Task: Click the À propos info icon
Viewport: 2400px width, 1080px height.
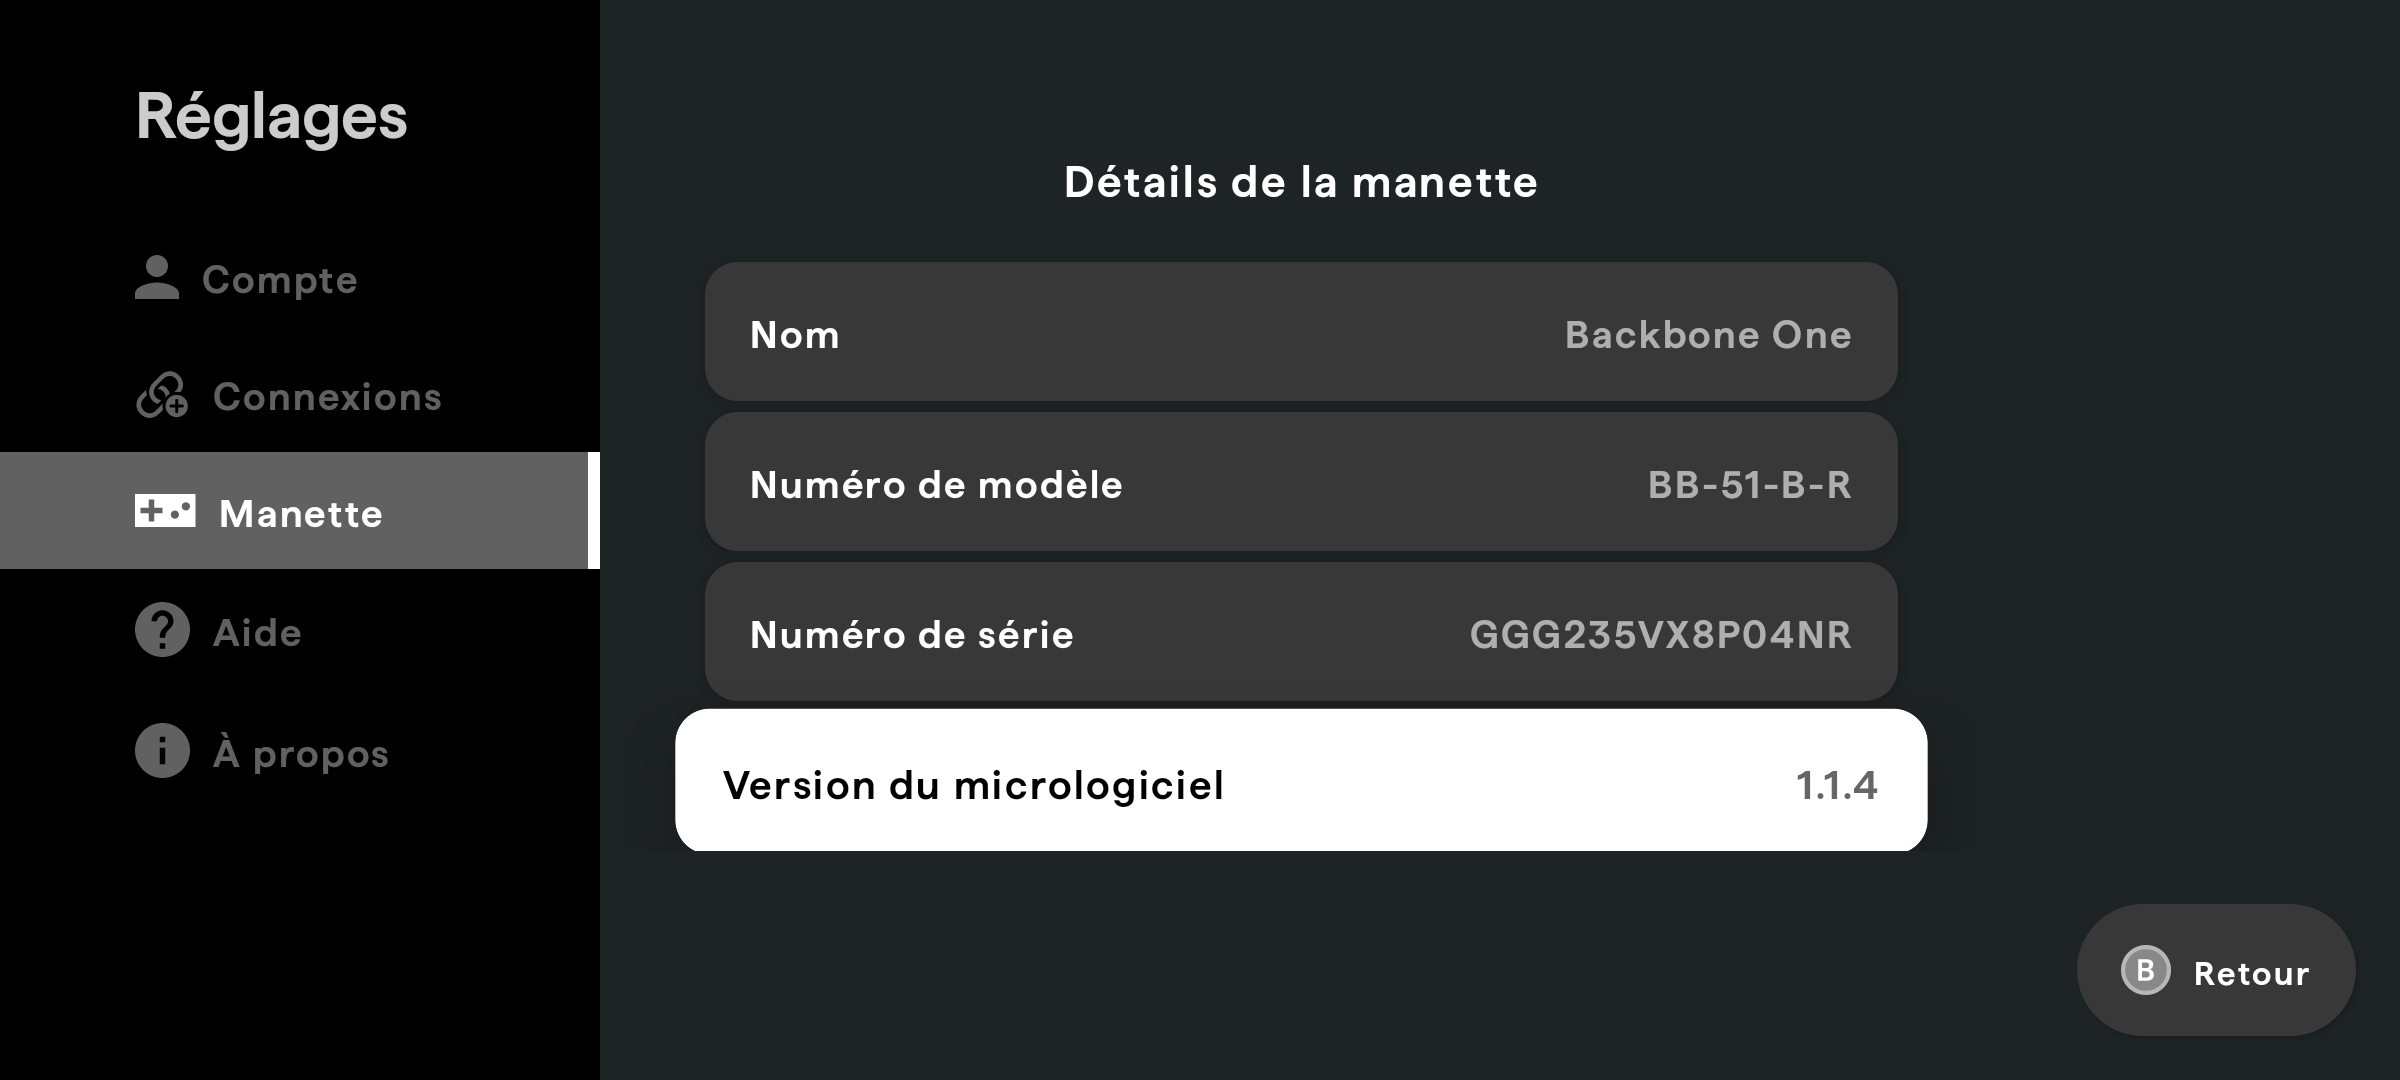Action: (x=162, y=751)
